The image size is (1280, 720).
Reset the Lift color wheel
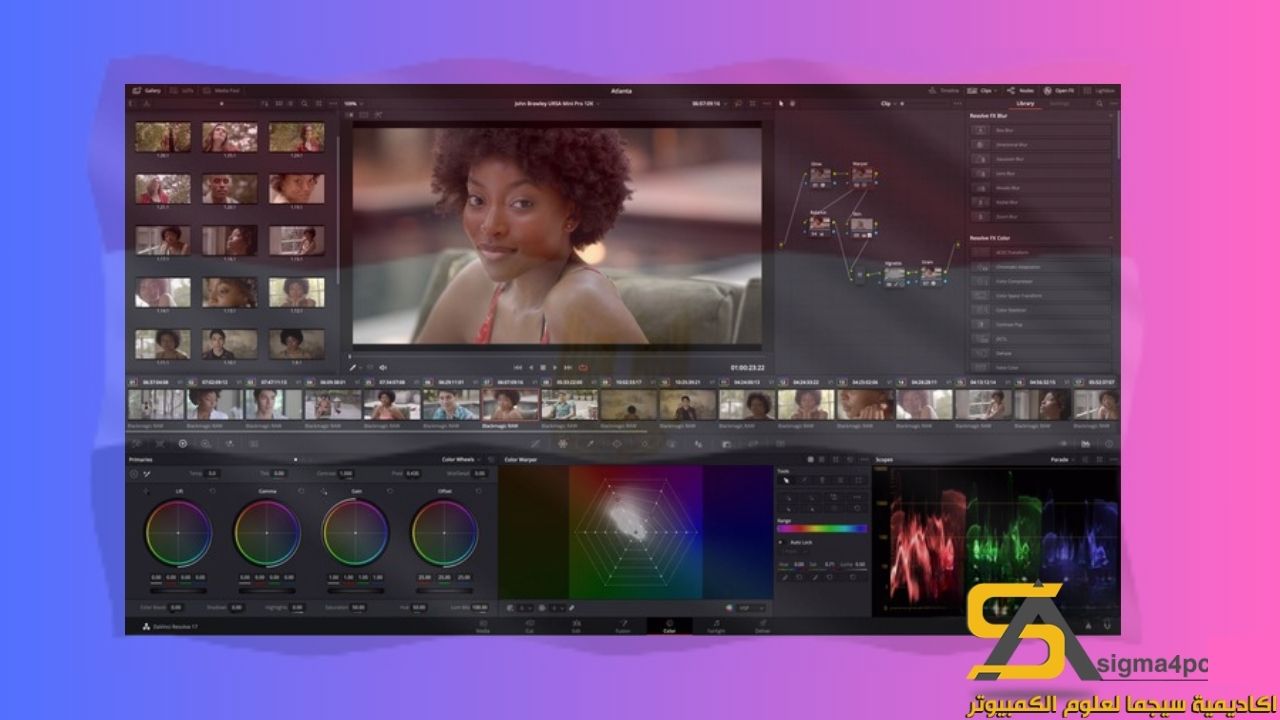212,491
